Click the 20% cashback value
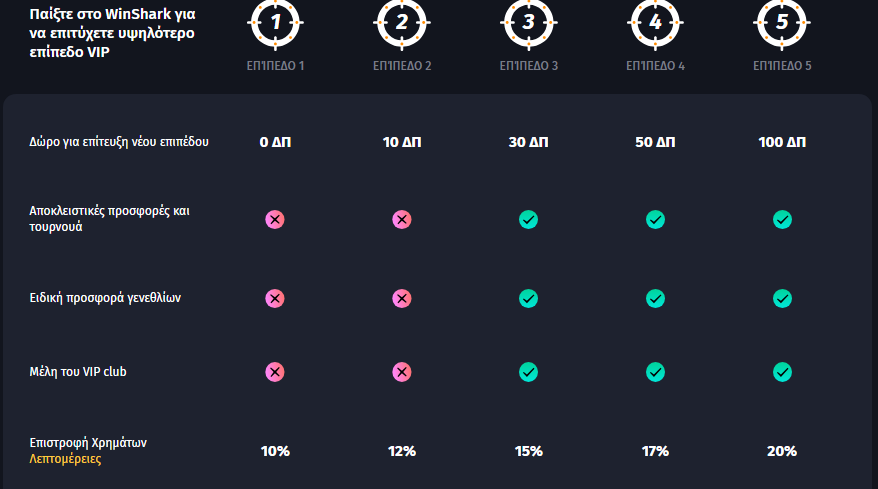 [782, 451]
